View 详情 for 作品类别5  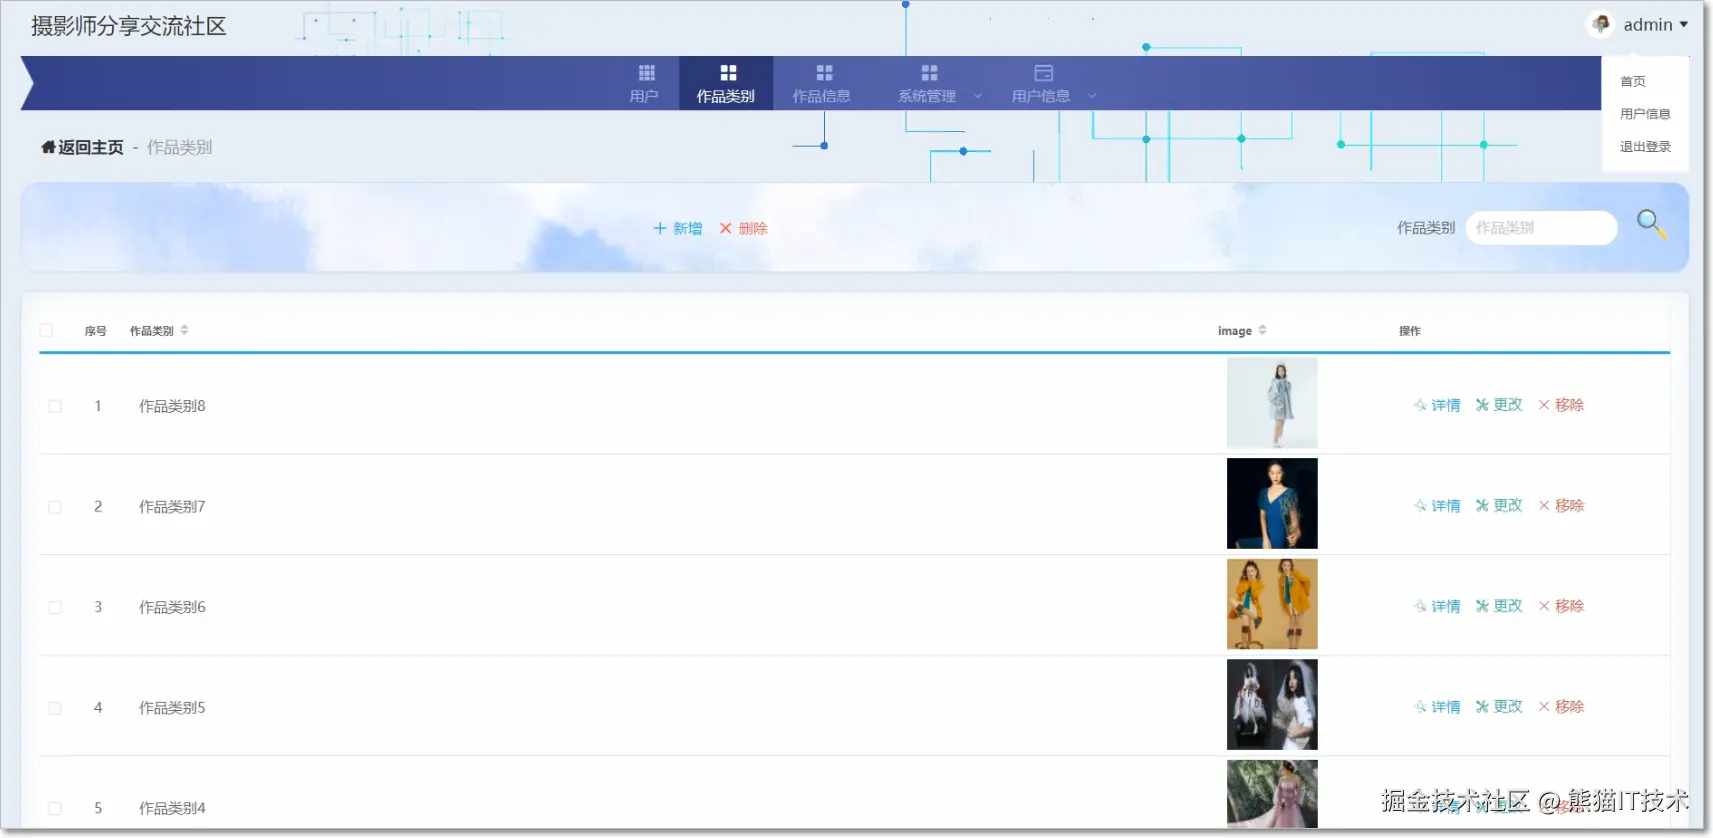tap(1437, 707)
